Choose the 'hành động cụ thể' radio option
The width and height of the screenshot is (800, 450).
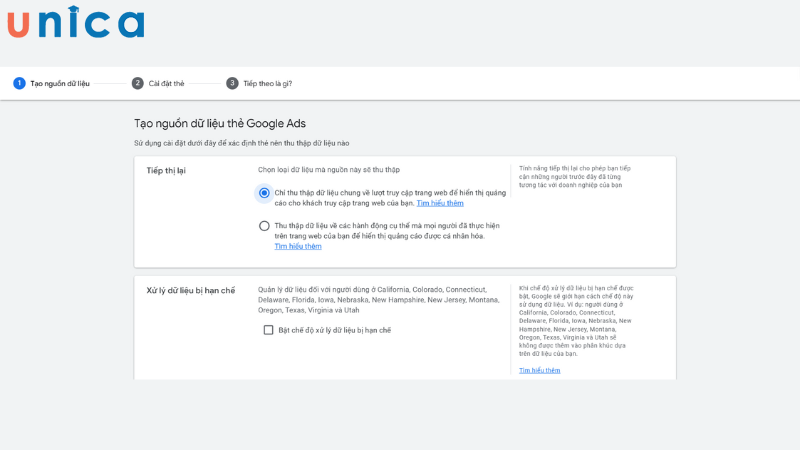264,226
